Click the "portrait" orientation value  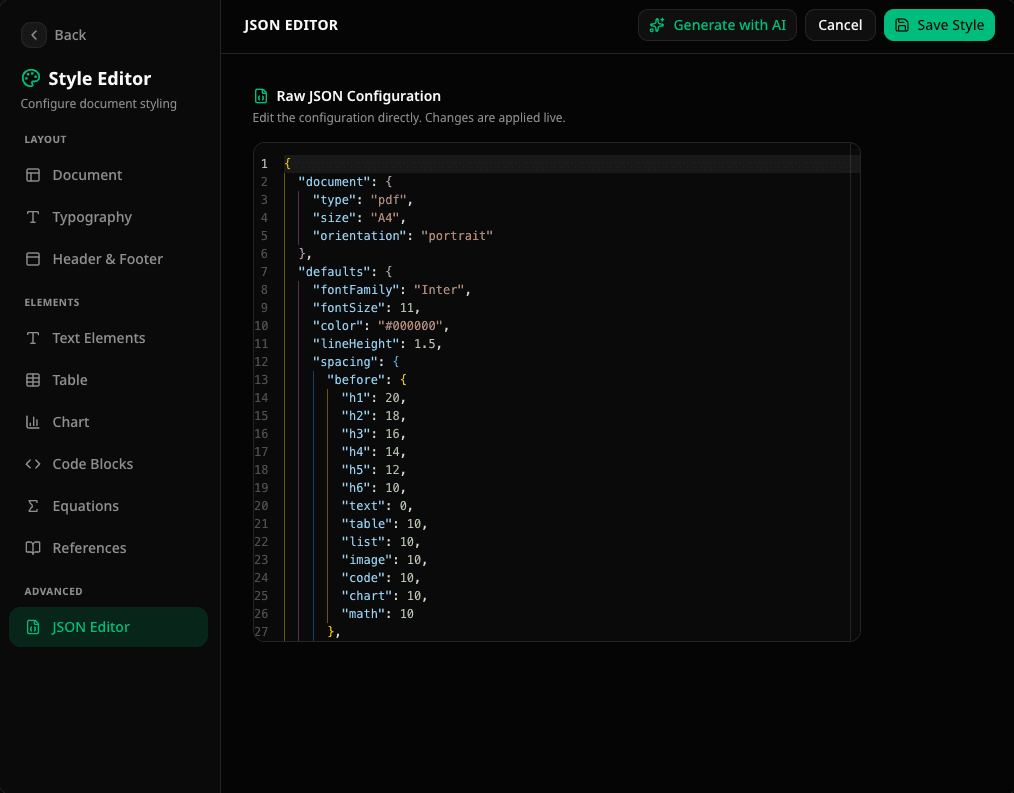[x=457, y=236]
